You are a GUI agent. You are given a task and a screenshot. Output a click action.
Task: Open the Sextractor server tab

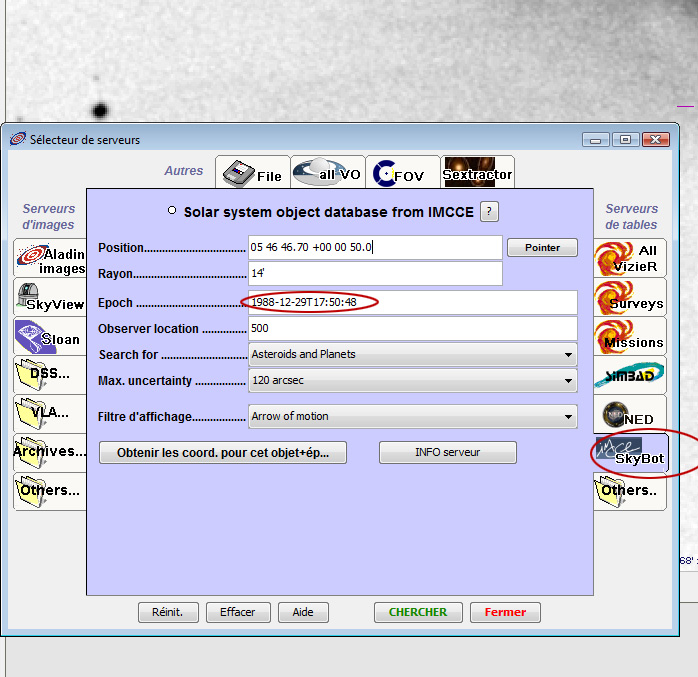[x=477, y=172]
